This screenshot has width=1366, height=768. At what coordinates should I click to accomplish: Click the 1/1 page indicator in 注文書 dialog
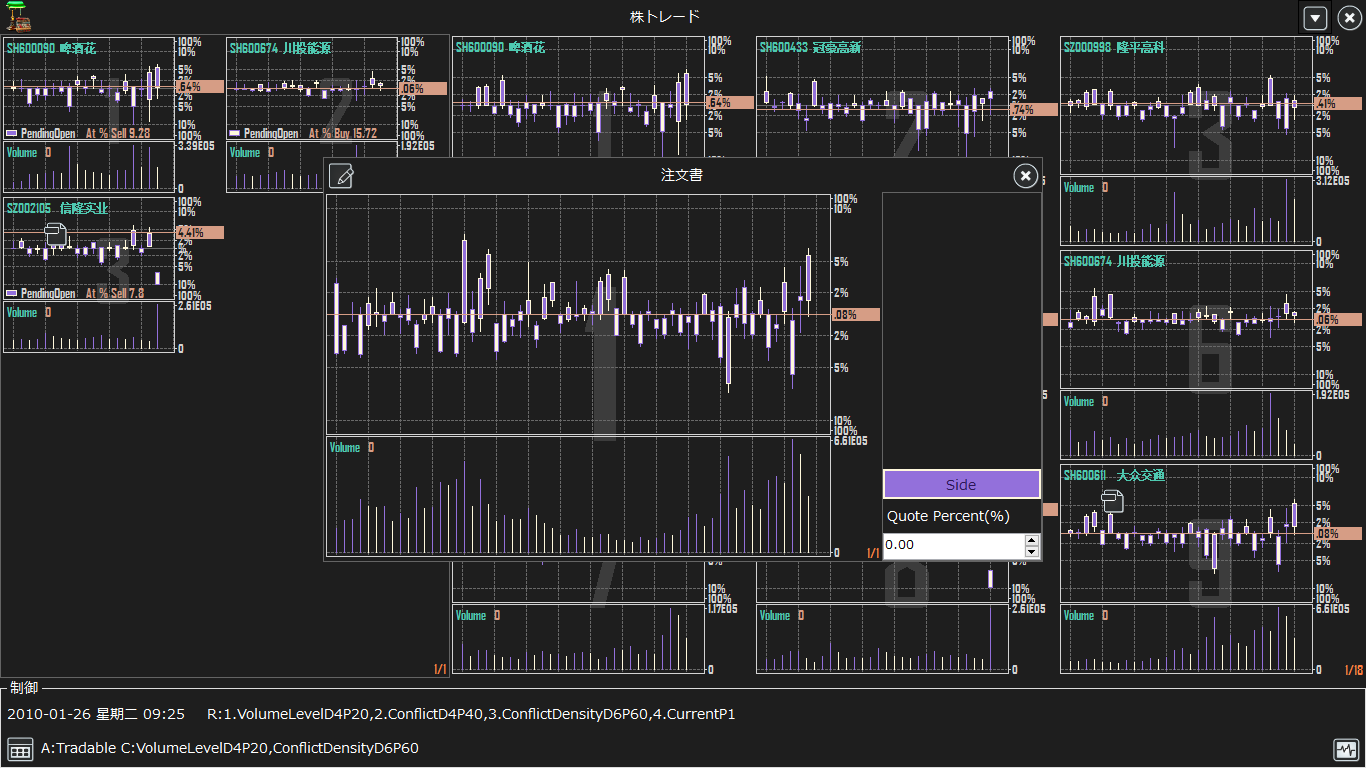[x=872, y=552]
